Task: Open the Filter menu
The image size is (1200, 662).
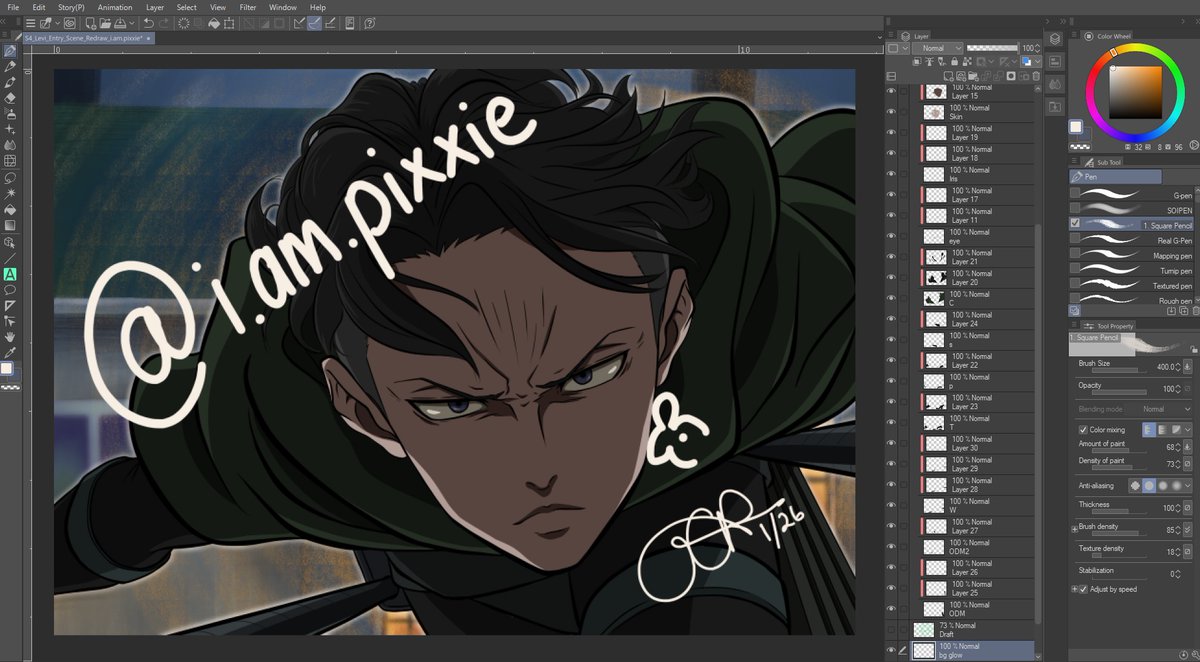Action: [247, 6]
